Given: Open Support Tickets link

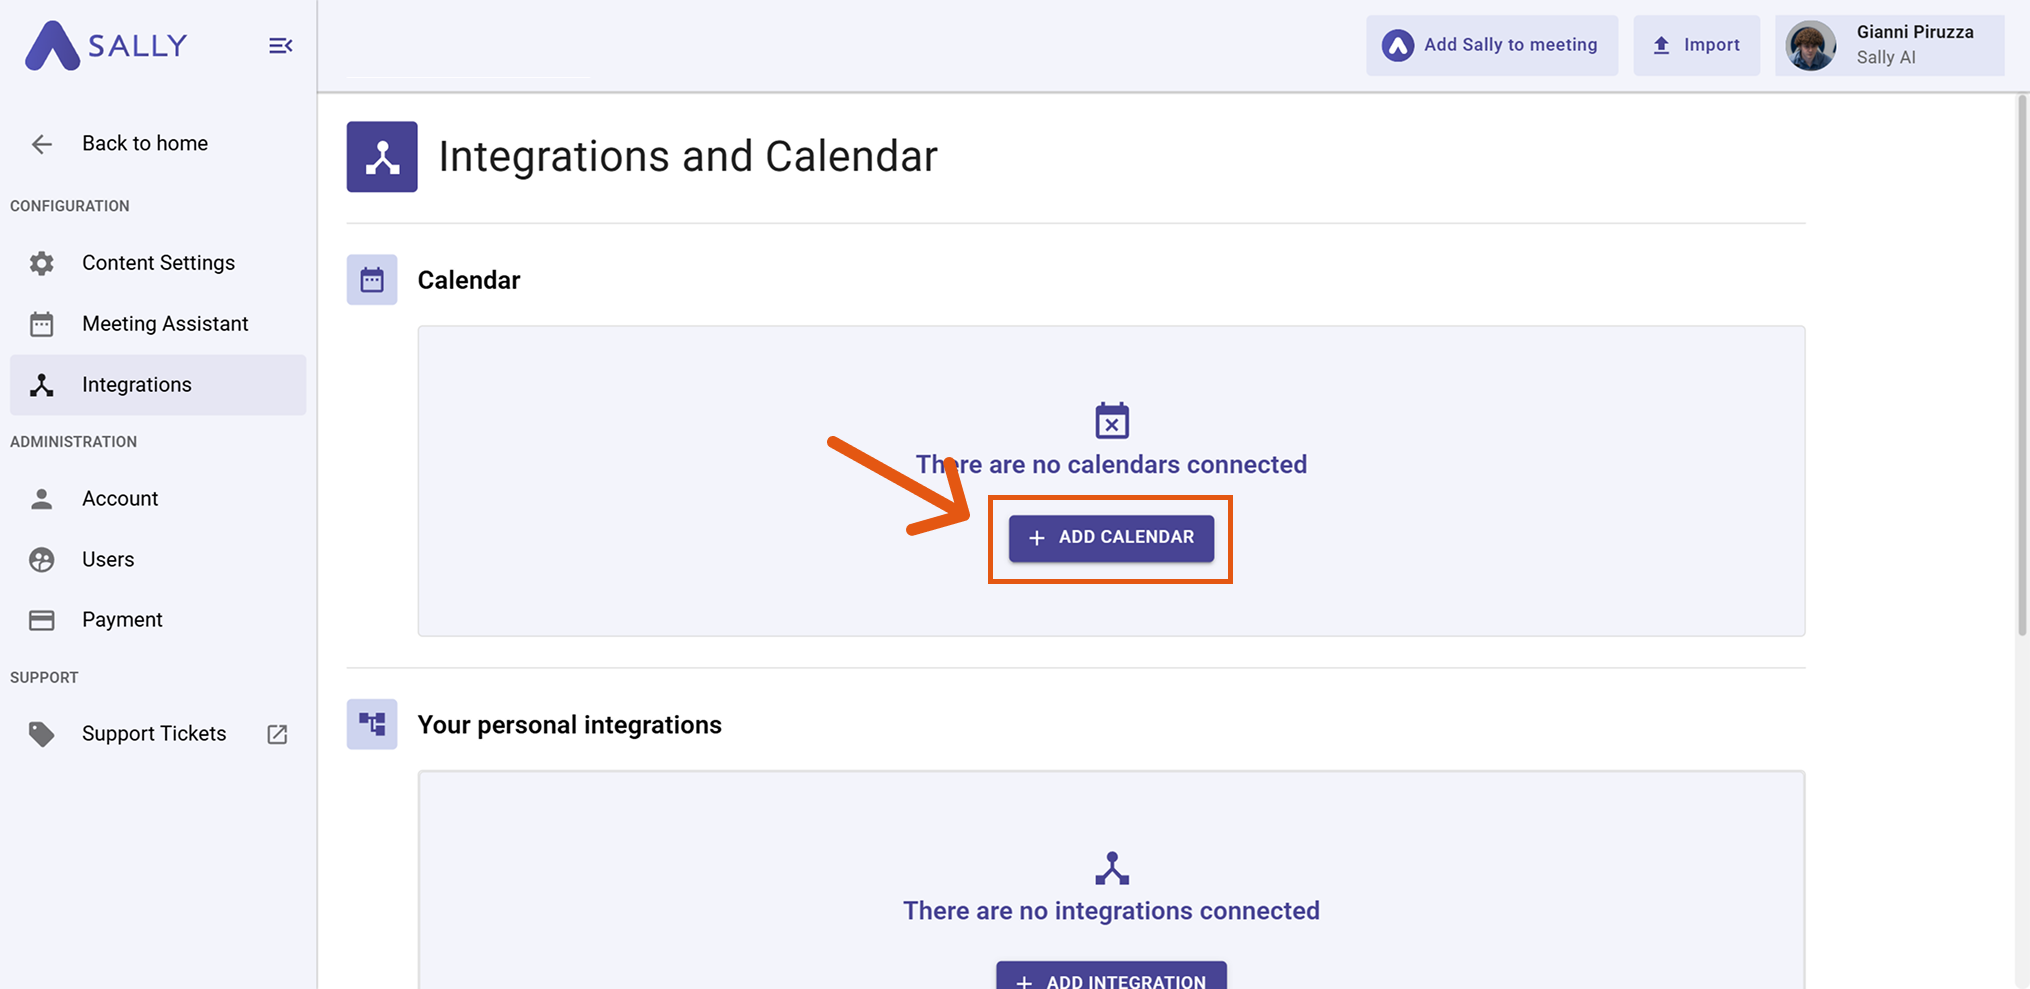Looking at the screenshot, I should tap(154, 734).
